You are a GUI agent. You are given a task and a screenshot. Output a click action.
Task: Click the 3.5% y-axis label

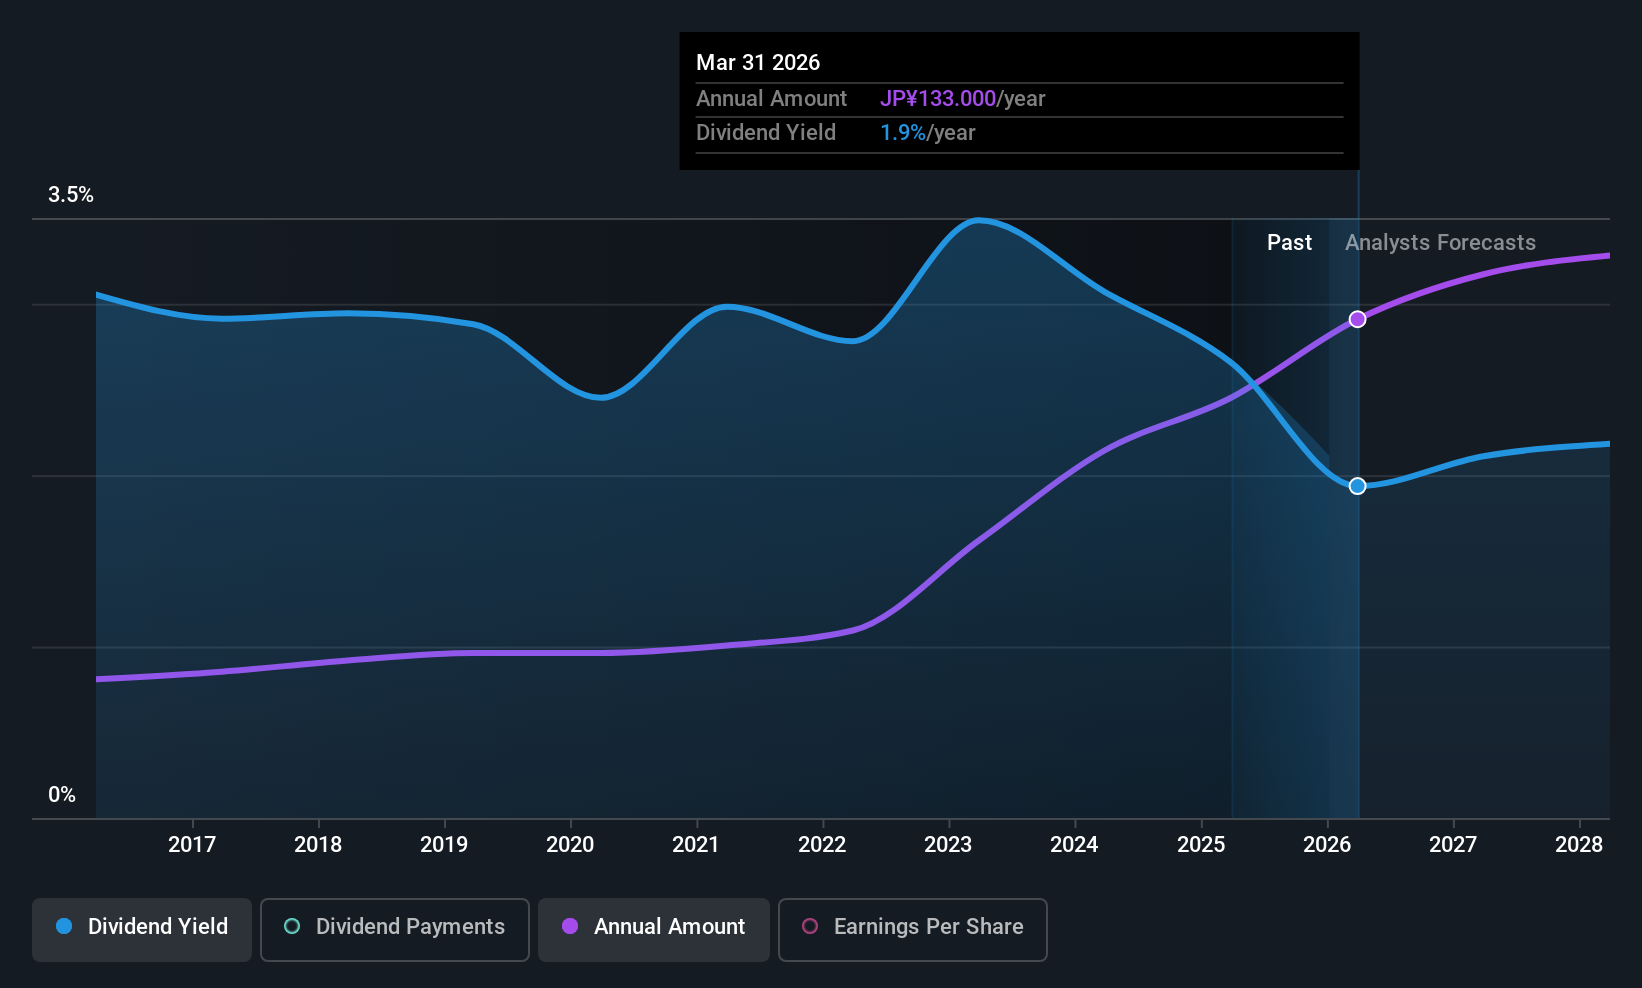tap(71, 195)
